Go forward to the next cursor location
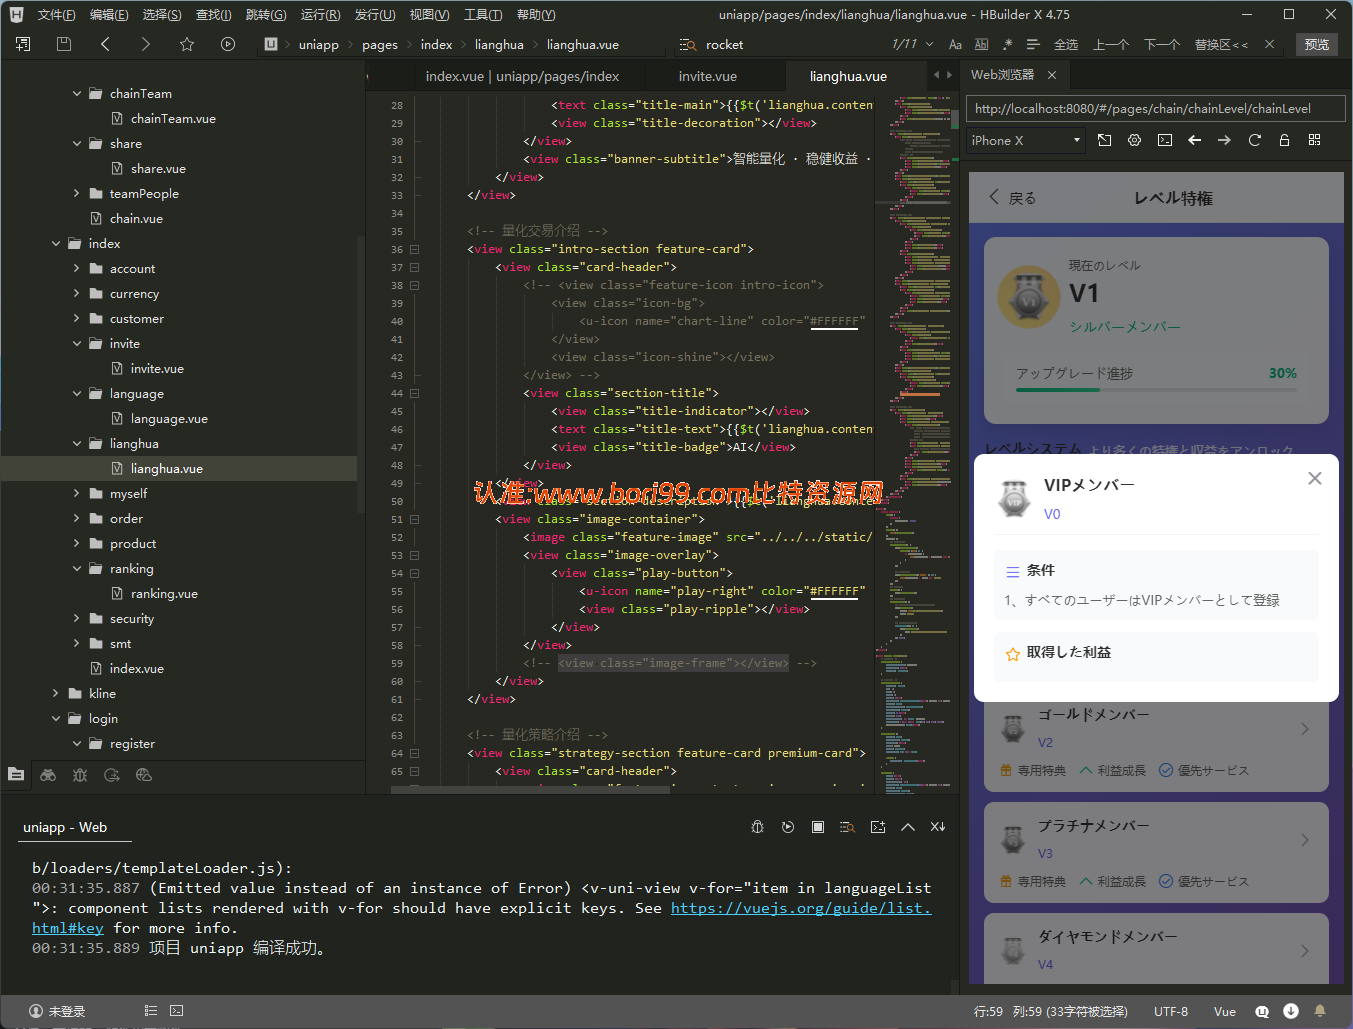Screen dimensions: 1353x1029 (x=146, y=44)
